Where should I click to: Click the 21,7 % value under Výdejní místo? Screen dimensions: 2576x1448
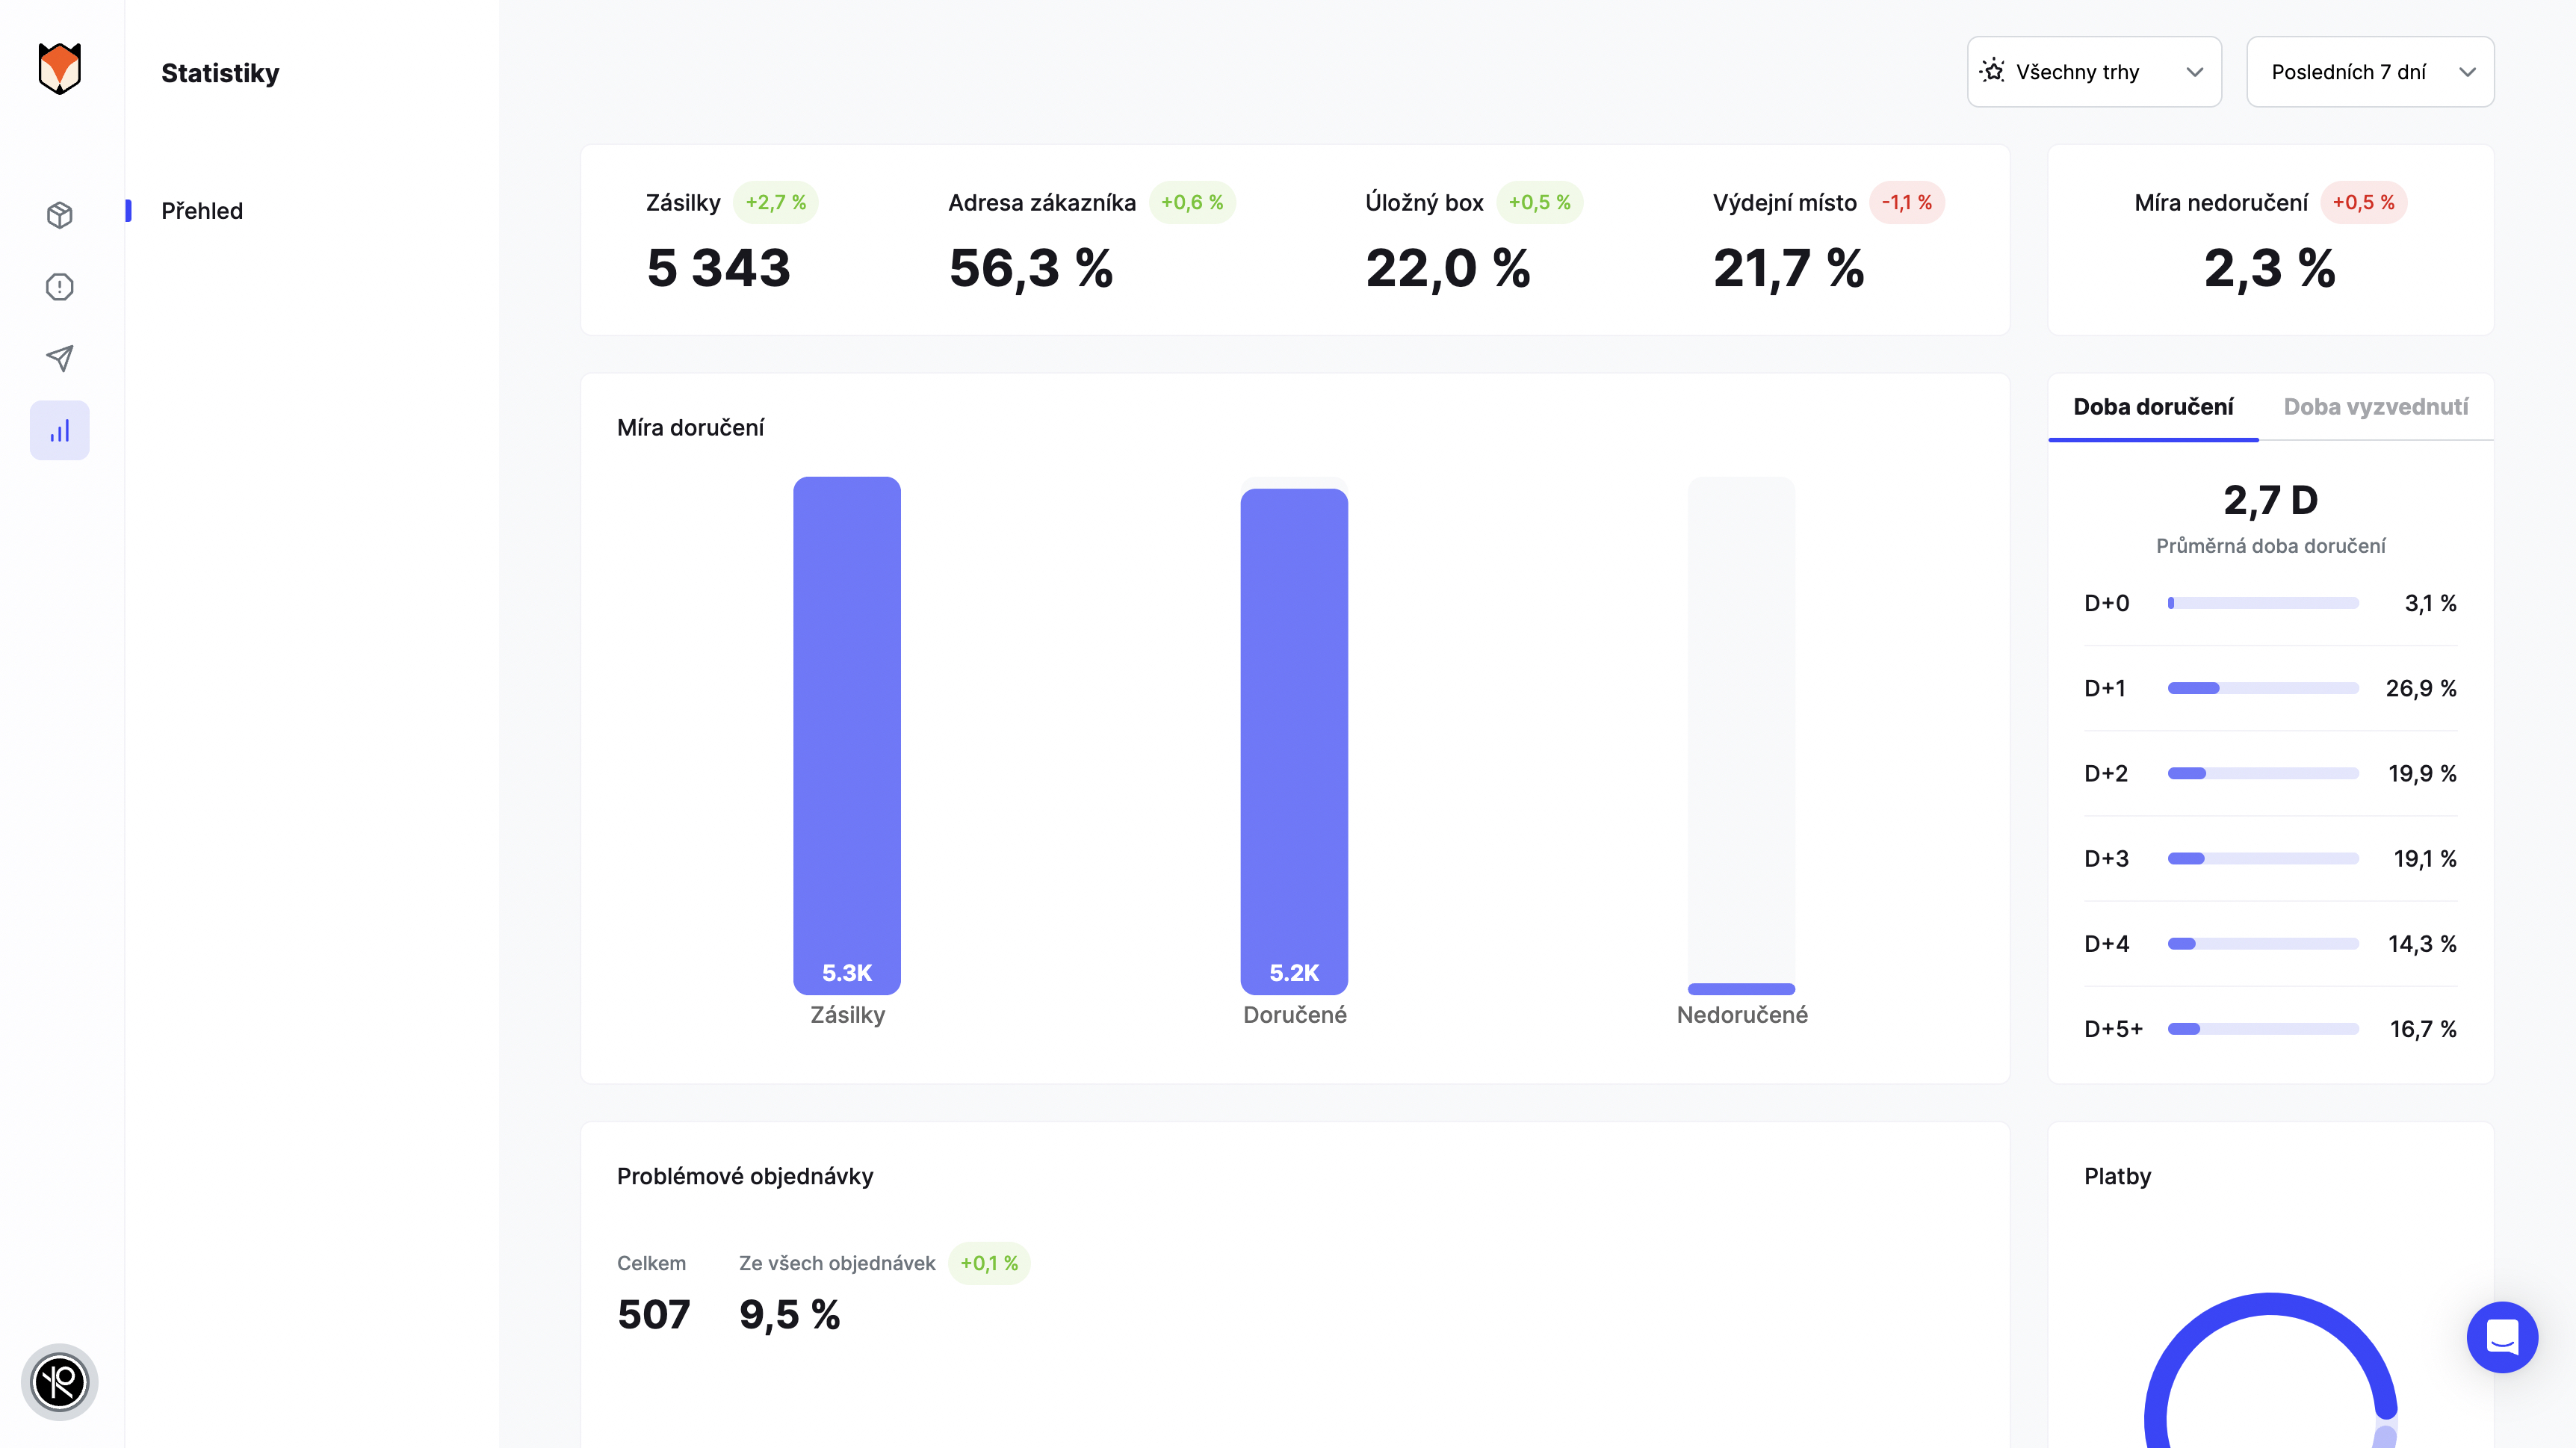(1788, 268)
